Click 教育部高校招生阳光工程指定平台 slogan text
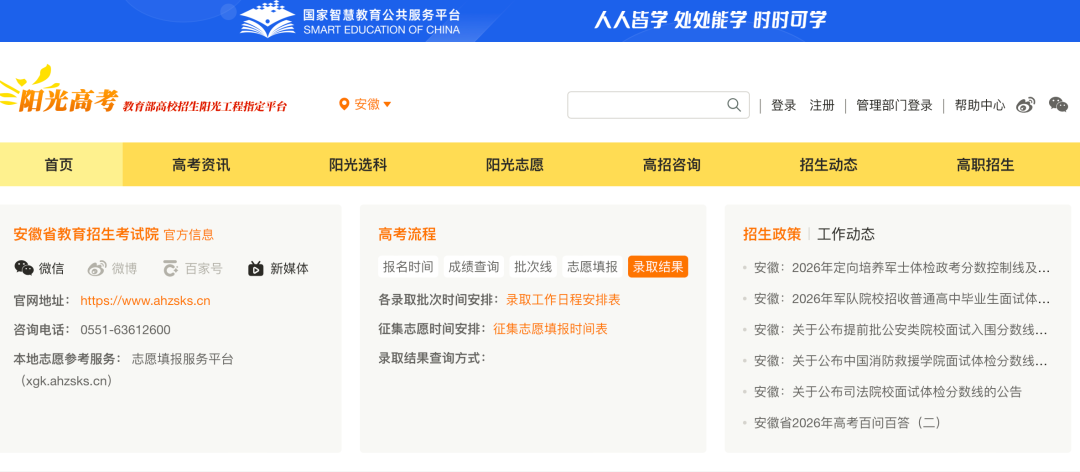The width and height of the screenshot is (1080, 472). point(205,107)
